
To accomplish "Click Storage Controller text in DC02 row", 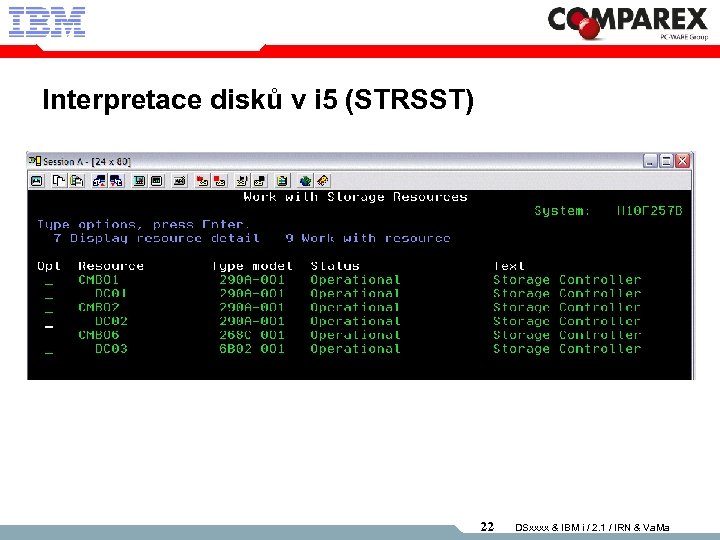I will coord(567,321).
